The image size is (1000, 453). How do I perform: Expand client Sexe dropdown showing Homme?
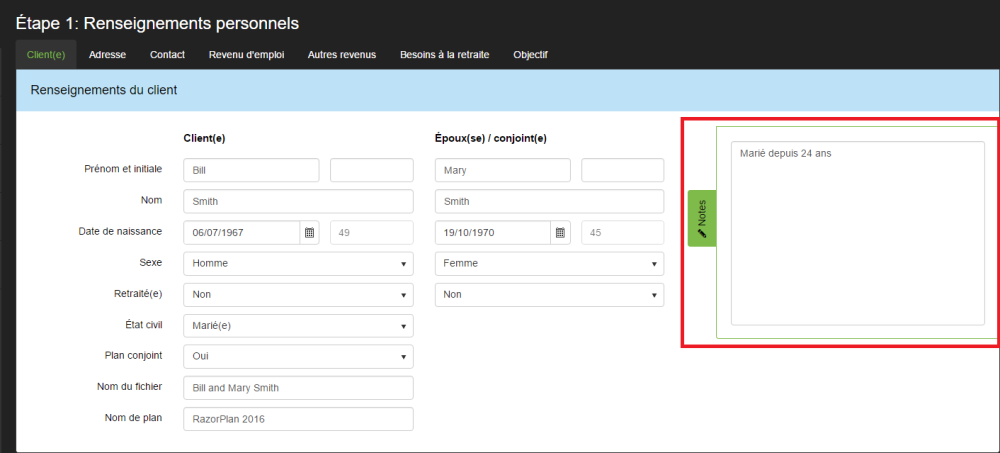(298, 264)
